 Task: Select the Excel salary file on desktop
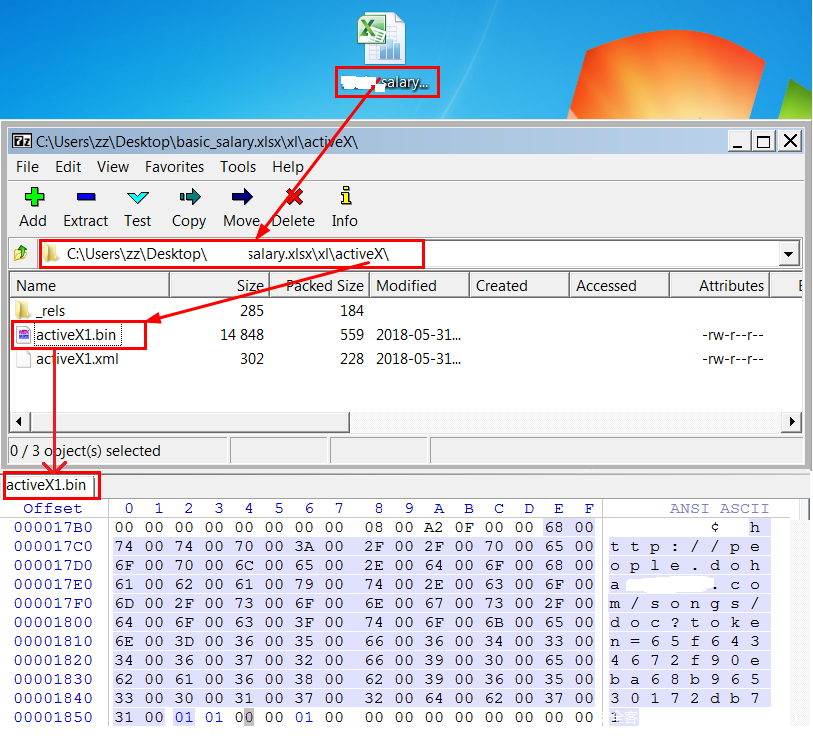382,40
